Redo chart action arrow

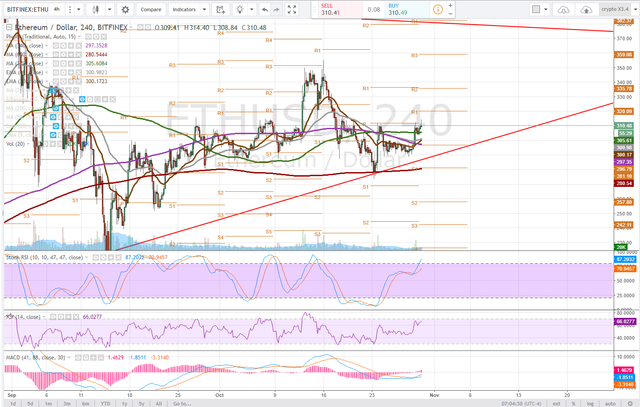coord(276,9)
